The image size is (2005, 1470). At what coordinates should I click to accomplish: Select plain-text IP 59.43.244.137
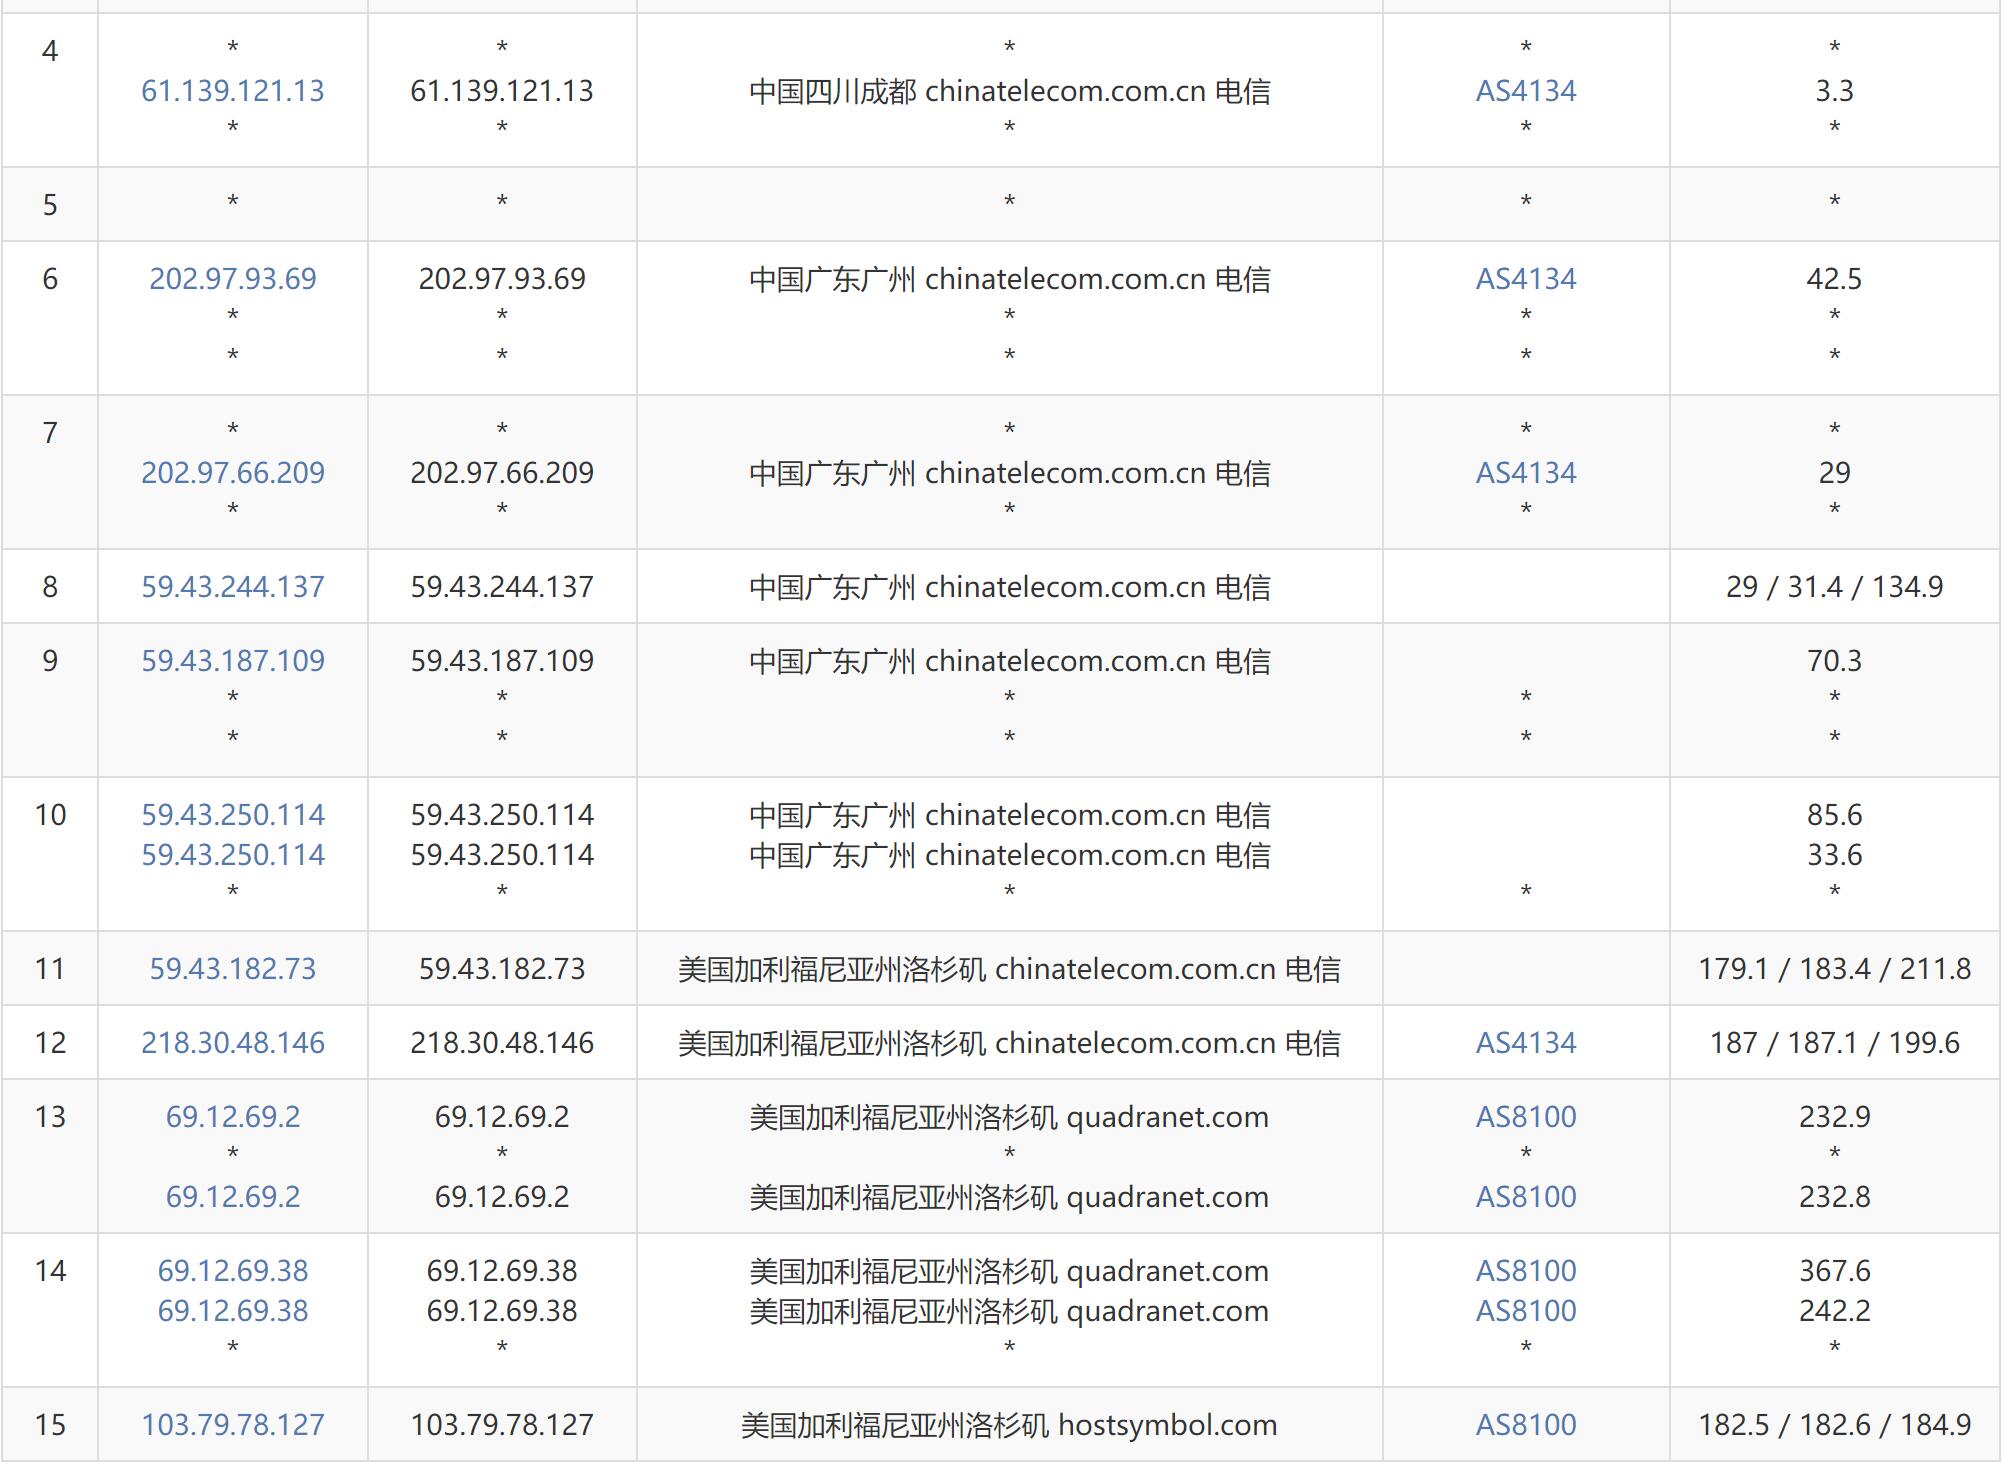tap(502, 587)
